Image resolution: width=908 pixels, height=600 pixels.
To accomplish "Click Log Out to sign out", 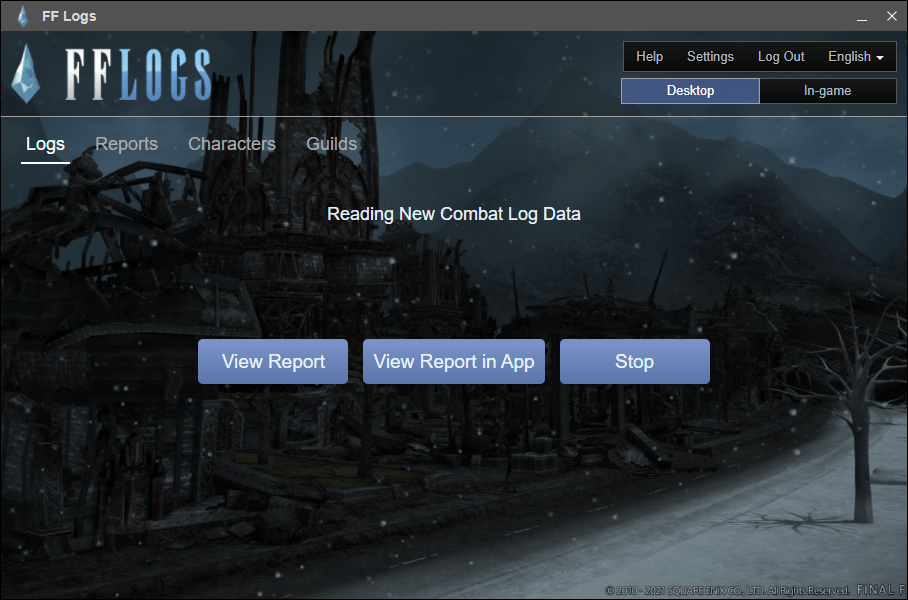I will [781, 57].
